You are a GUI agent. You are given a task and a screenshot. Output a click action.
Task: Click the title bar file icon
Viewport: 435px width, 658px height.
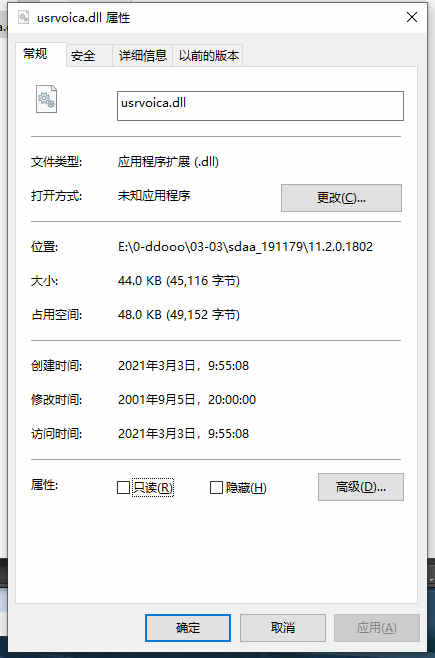[23, 17]
